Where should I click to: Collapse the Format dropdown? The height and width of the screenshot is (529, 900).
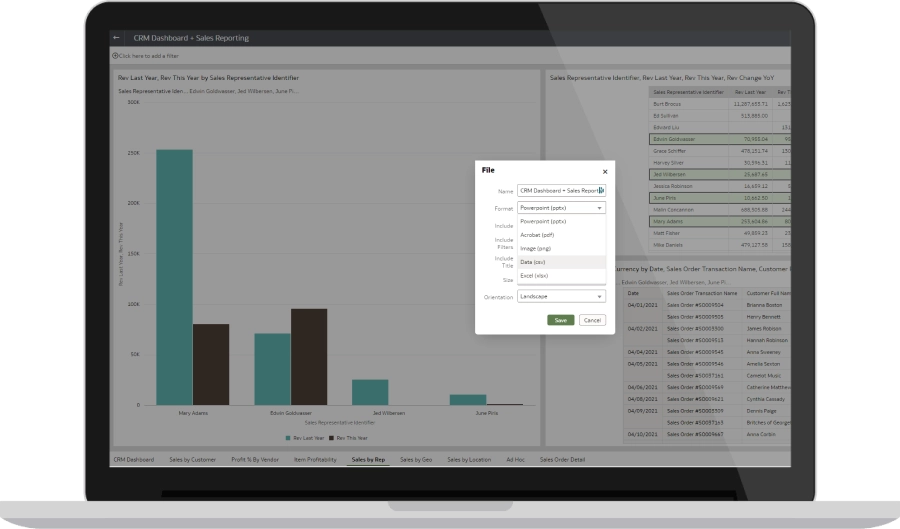600,208
